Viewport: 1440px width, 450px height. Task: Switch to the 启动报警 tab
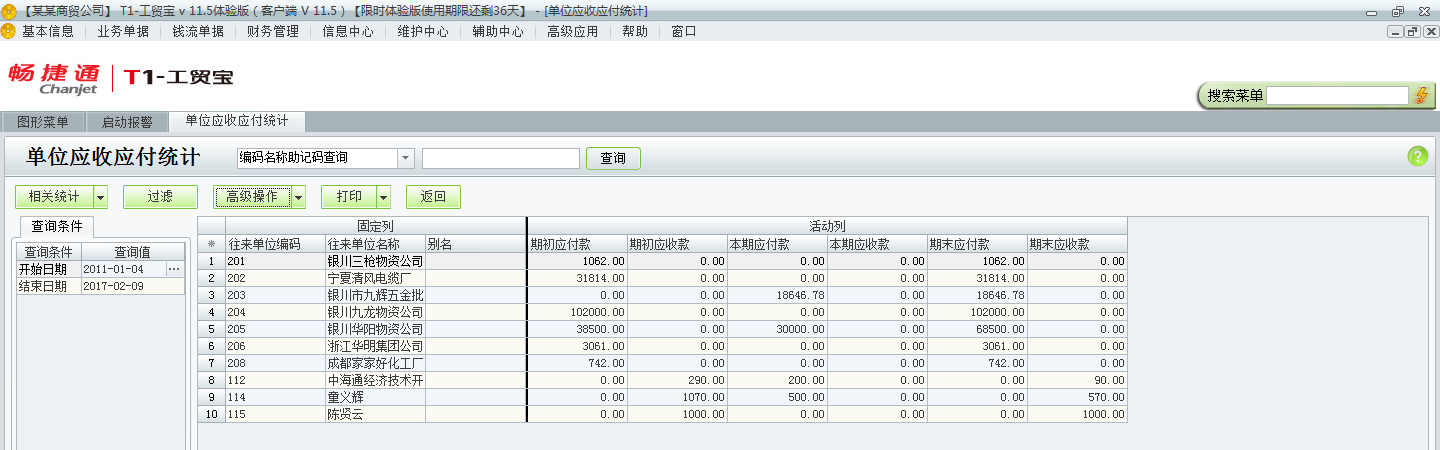point(127,122)
